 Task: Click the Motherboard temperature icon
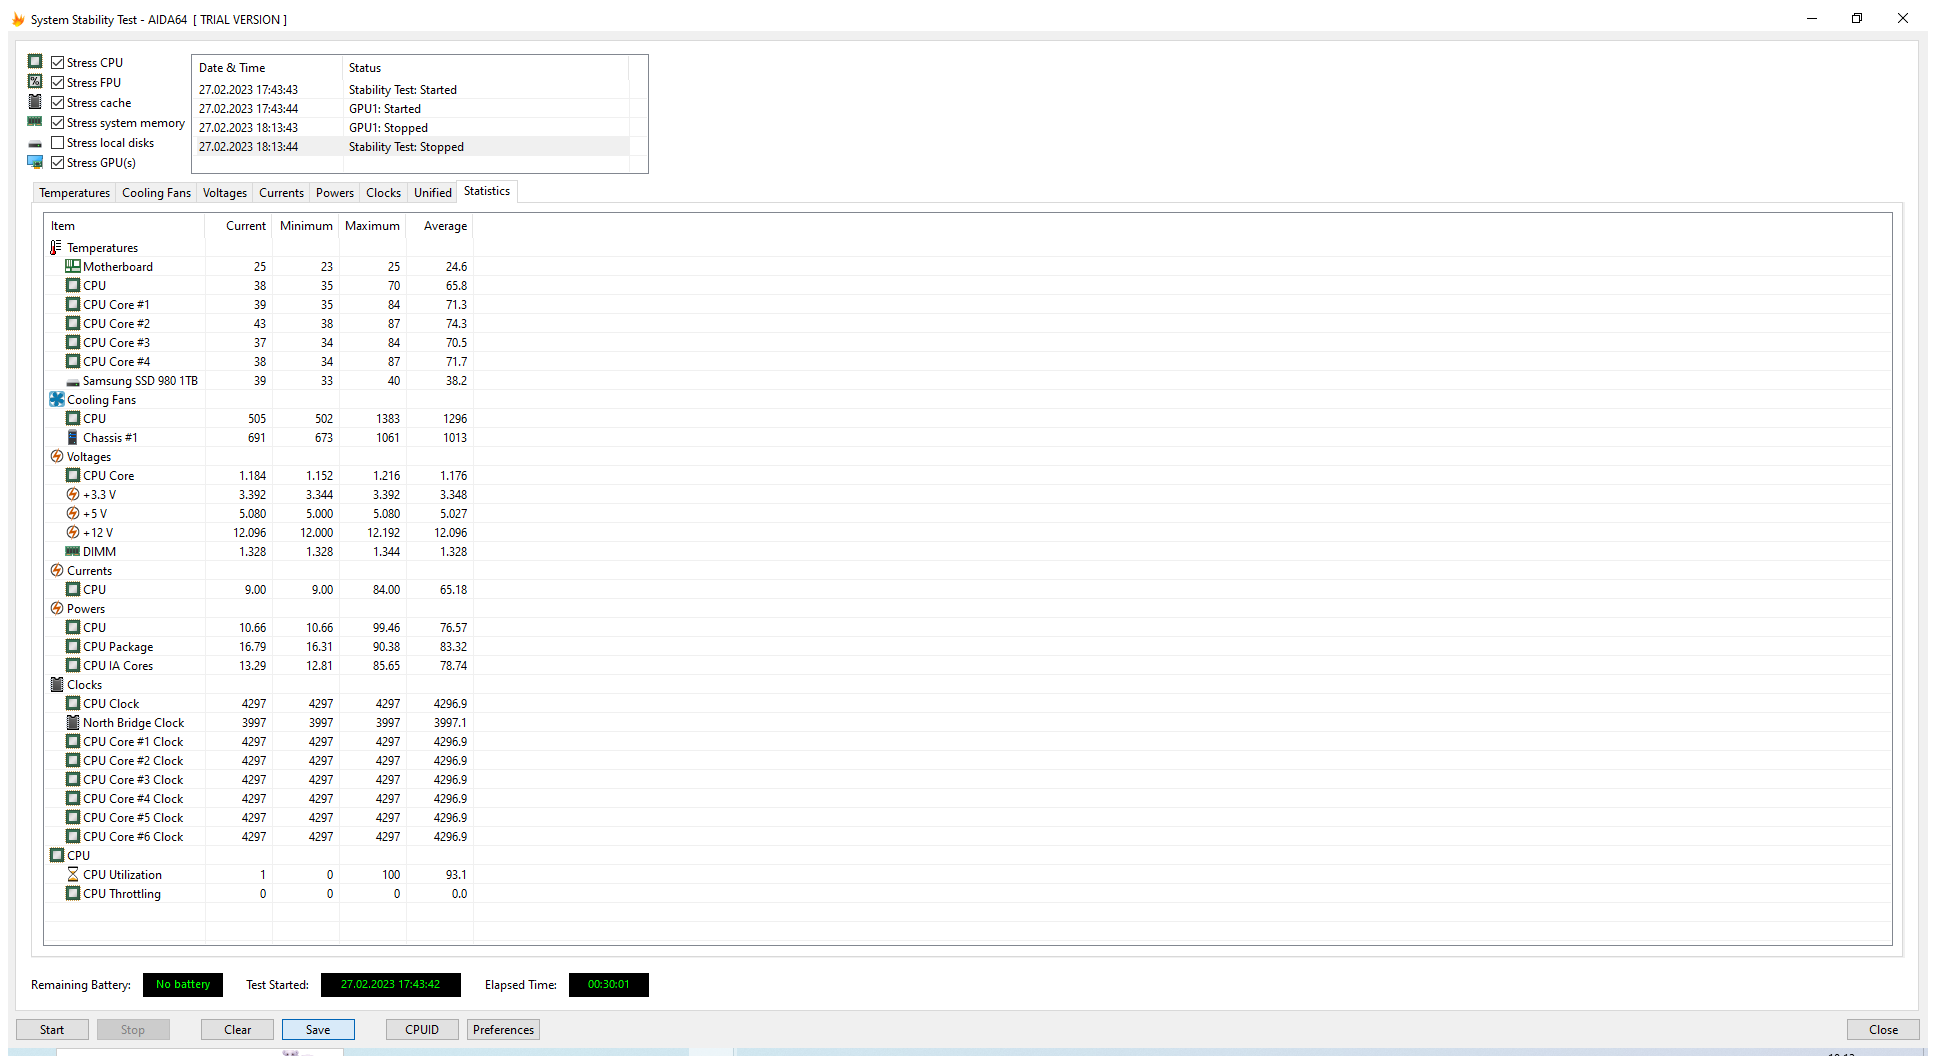(x=72, y=266)
